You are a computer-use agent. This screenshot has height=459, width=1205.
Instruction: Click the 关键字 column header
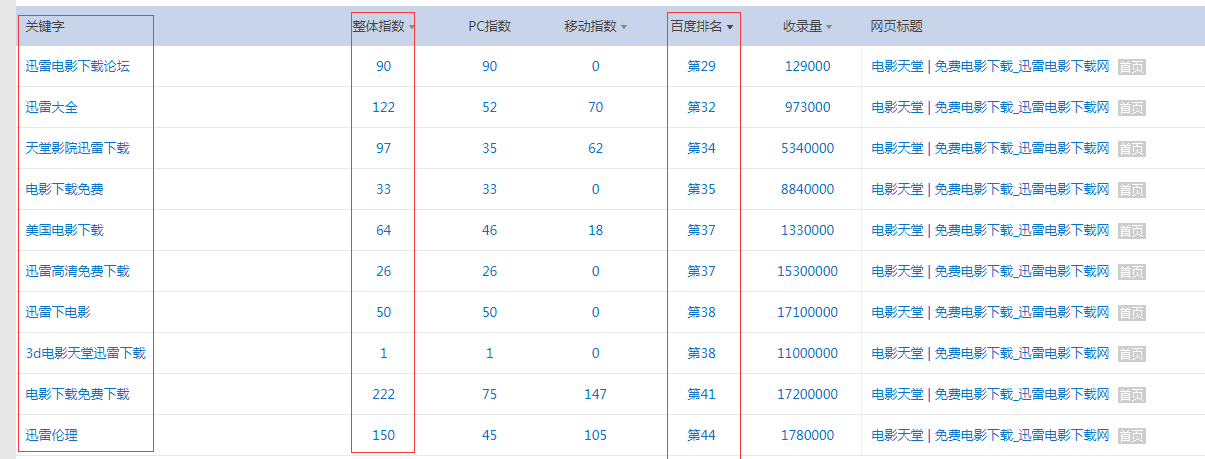pyautogui.click(x=45, y=26)
